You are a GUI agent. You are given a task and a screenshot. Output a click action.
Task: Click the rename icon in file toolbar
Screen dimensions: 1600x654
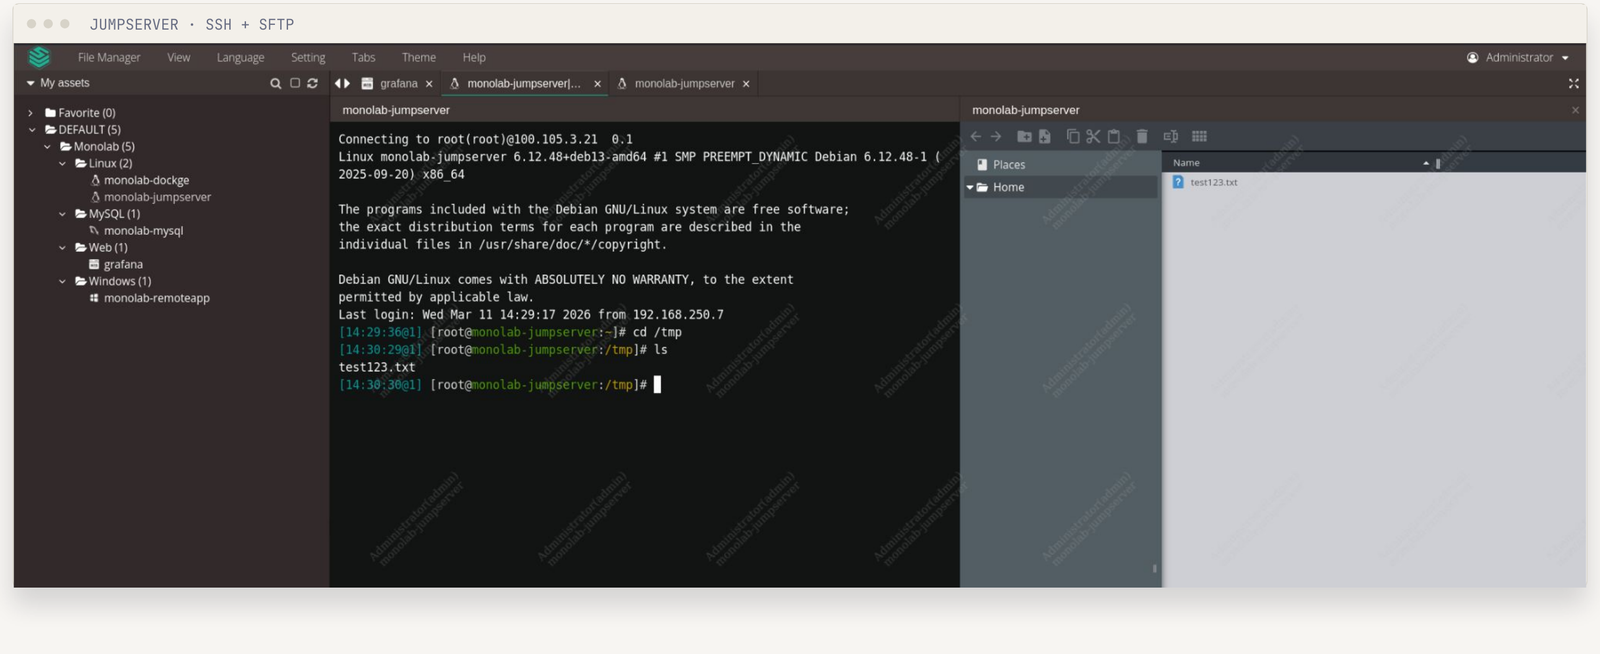tap(1170, 136)
